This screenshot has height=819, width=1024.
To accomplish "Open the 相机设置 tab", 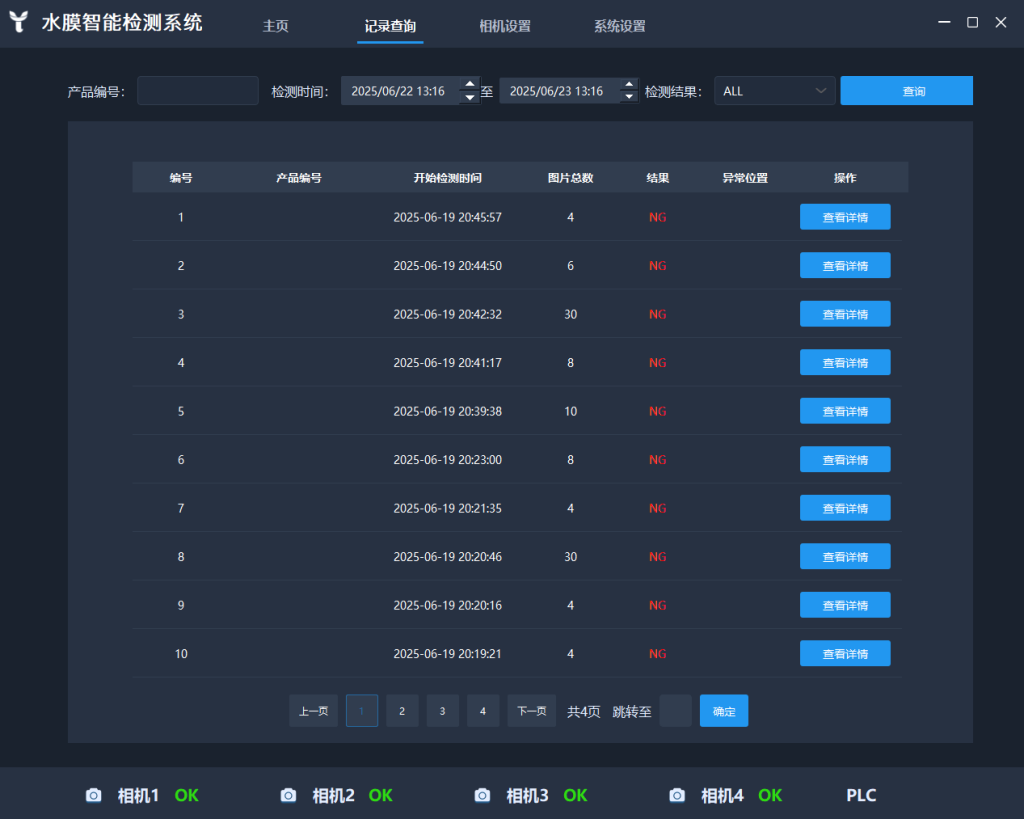I will (x=505, y=26).
